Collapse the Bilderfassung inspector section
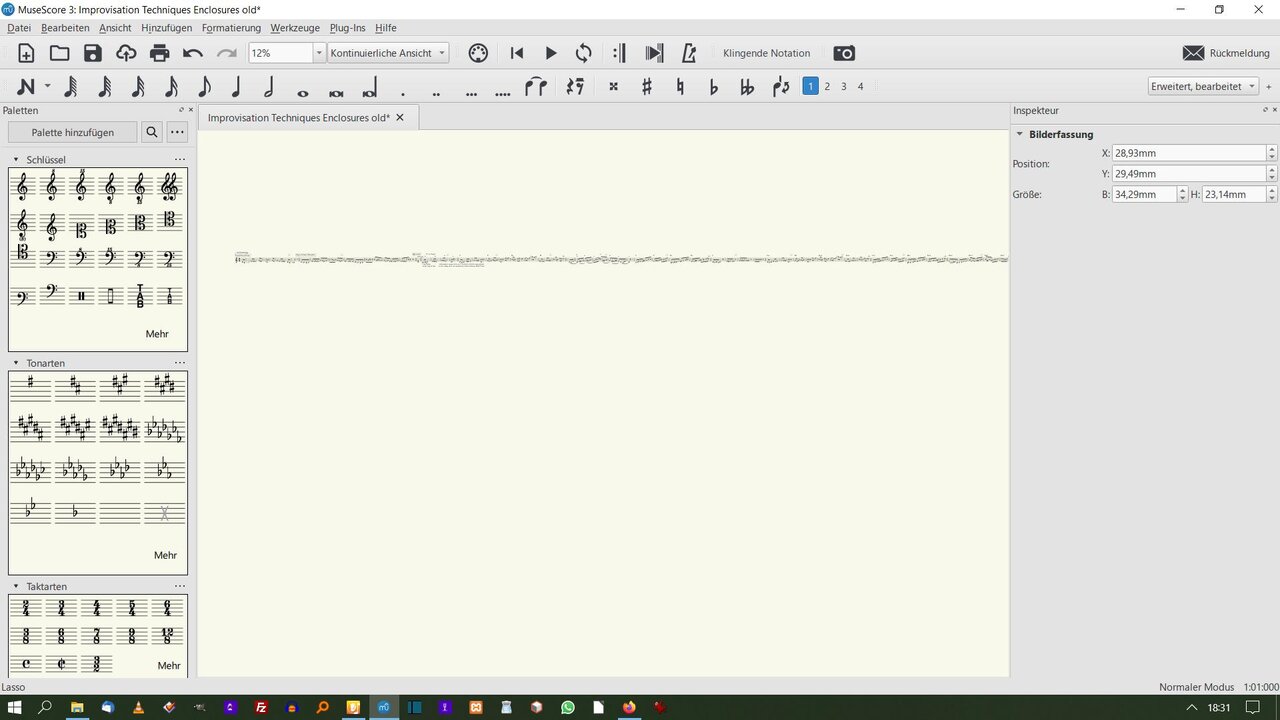Screen dimensions: 1280x720 click(x=1020, y=134)
